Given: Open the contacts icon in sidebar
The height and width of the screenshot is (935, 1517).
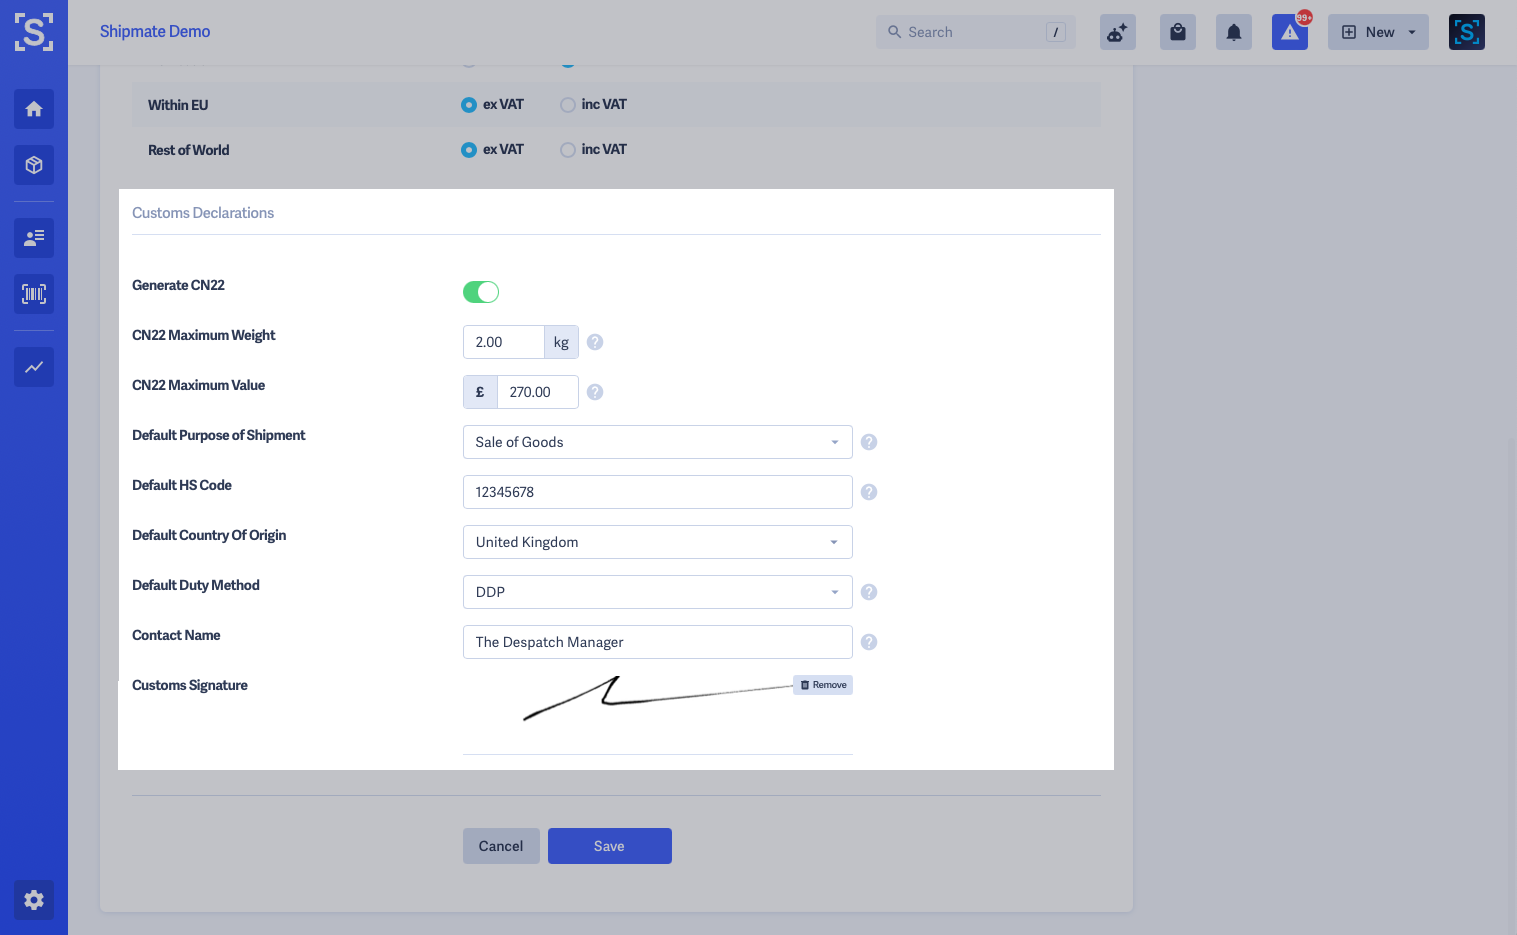Looking at the screenshot, I should pos(34,238).
